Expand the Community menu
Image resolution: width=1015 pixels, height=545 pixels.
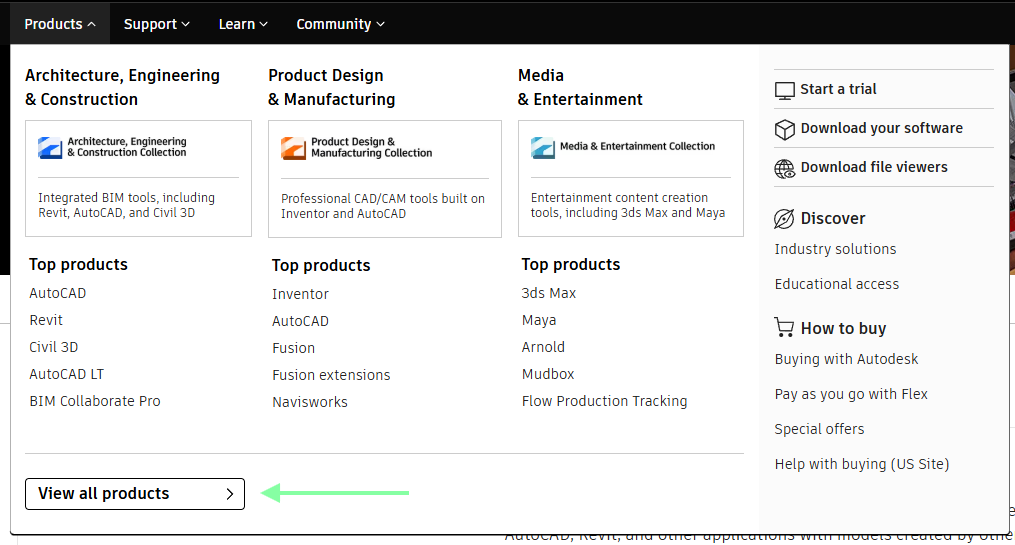point(340,24)
